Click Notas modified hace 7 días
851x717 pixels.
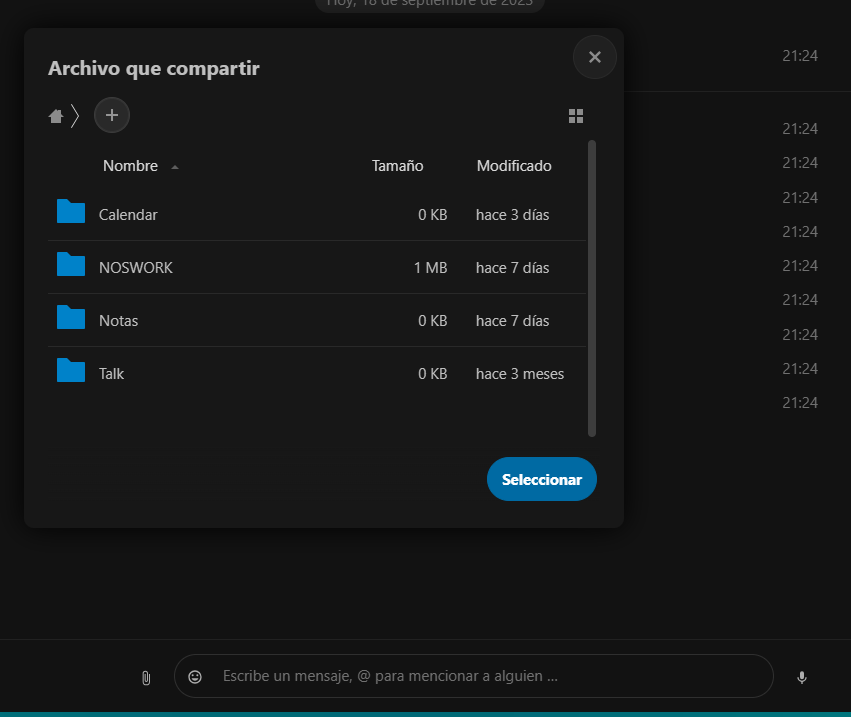(512, 321)
